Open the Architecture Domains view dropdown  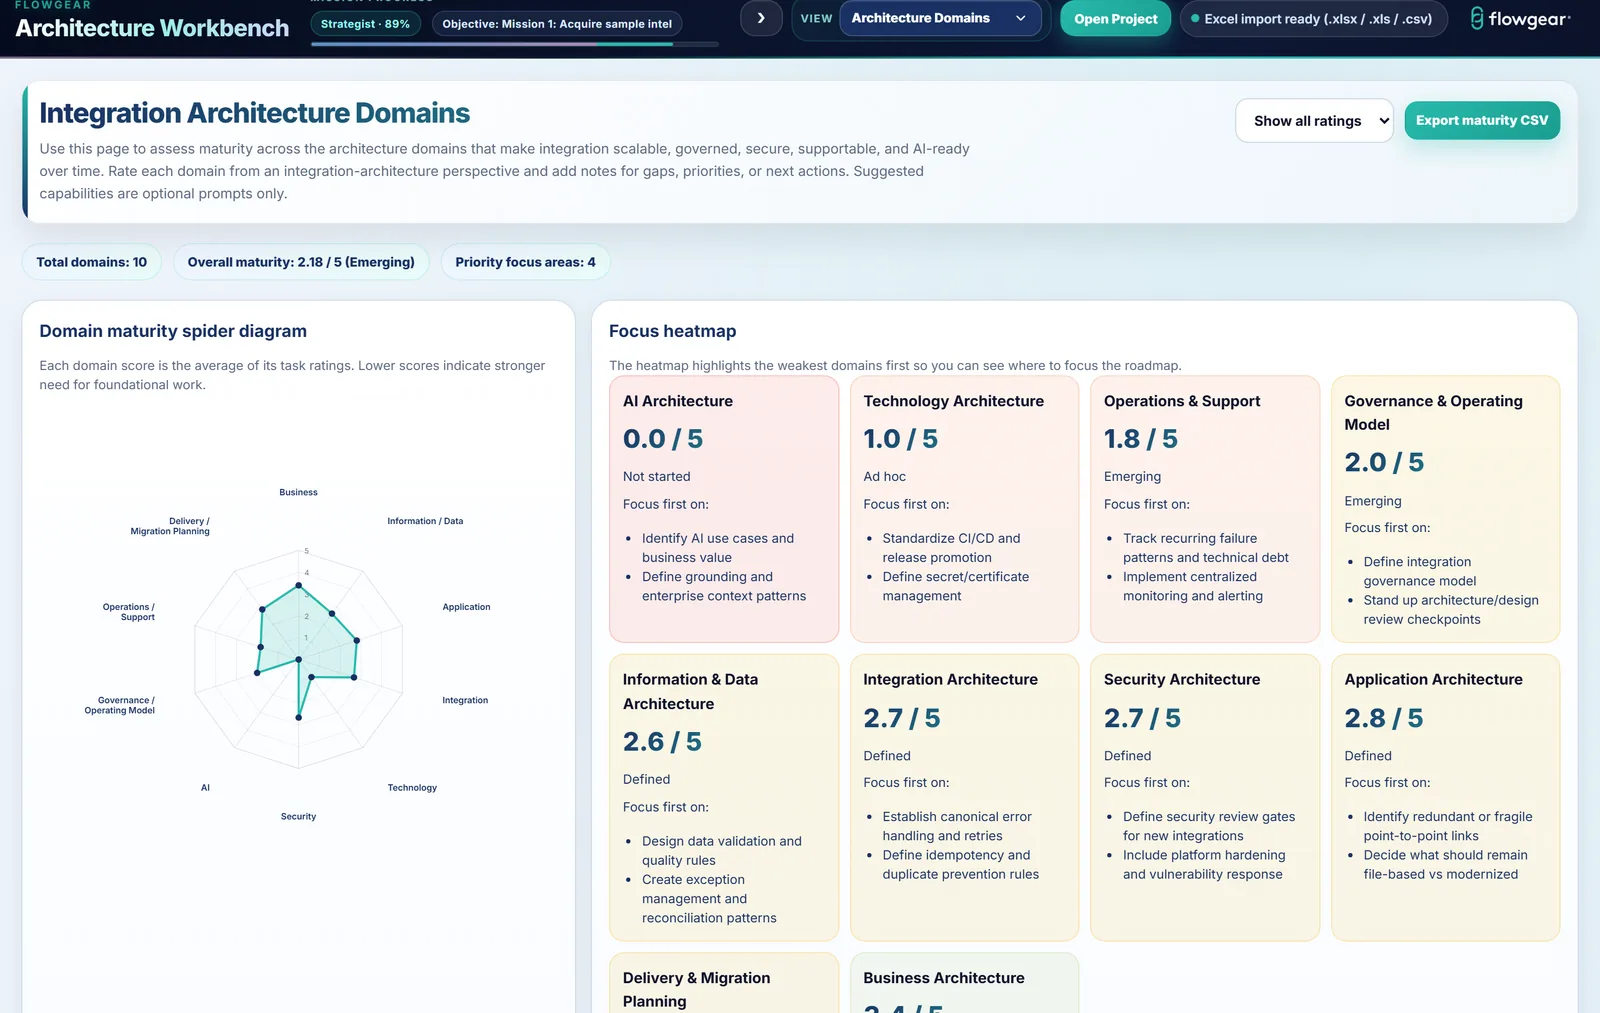pos(940,18)
